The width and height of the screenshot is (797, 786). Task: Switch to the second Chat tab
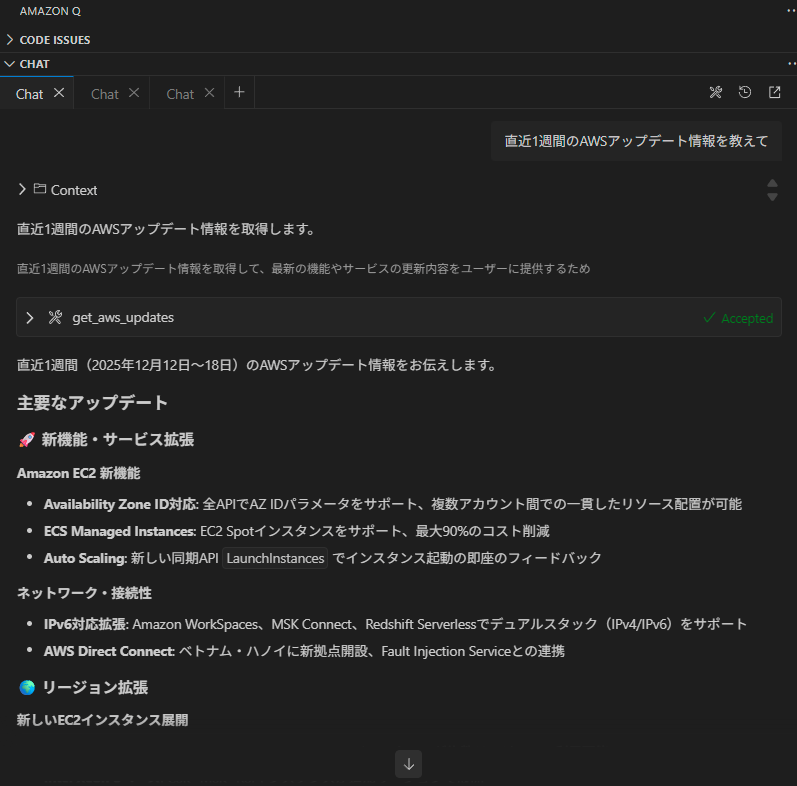(x=104, y=94)
